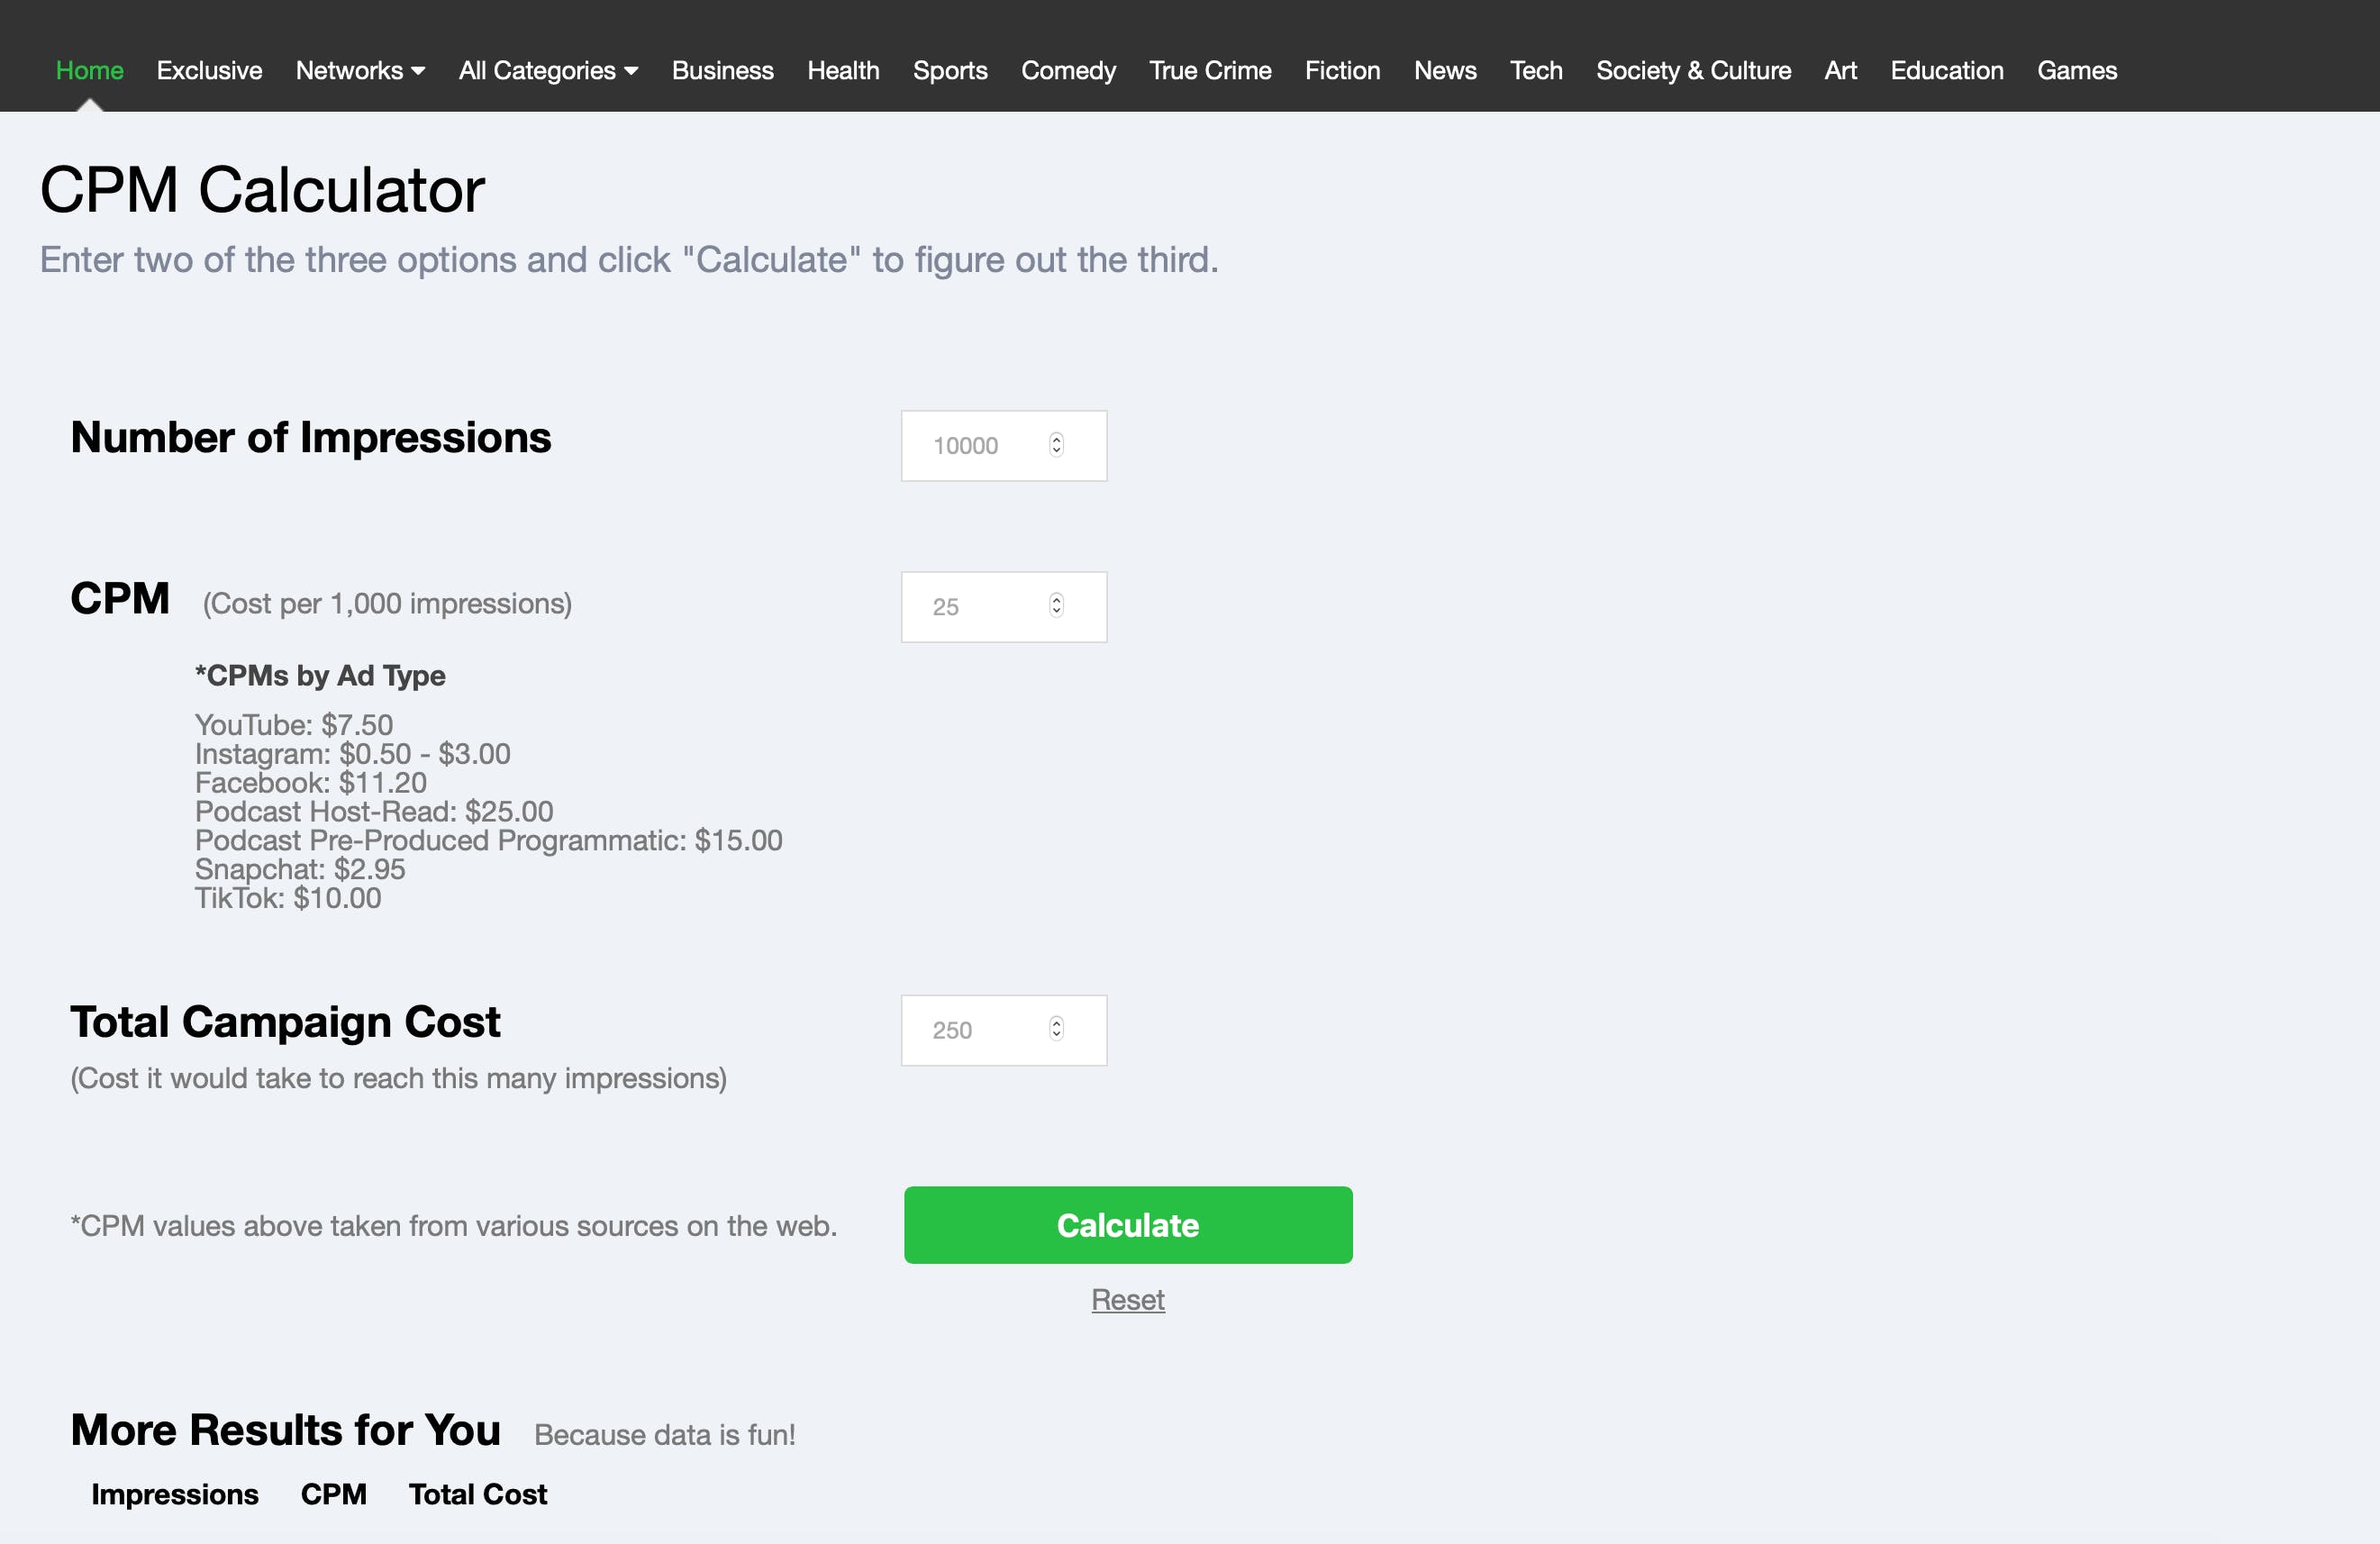Click the Education navigation item

[x=1947, y=71]
